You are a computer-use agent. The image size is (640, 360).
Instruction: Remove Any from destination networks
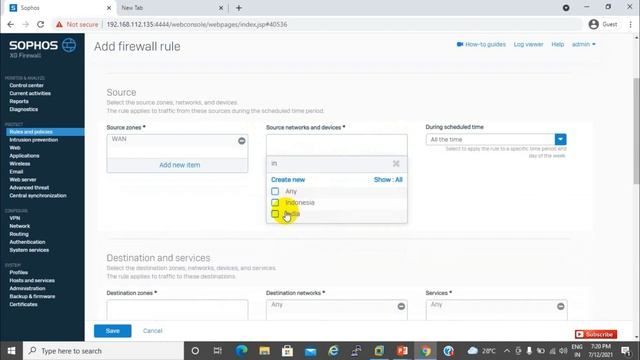tap(401, 306)
